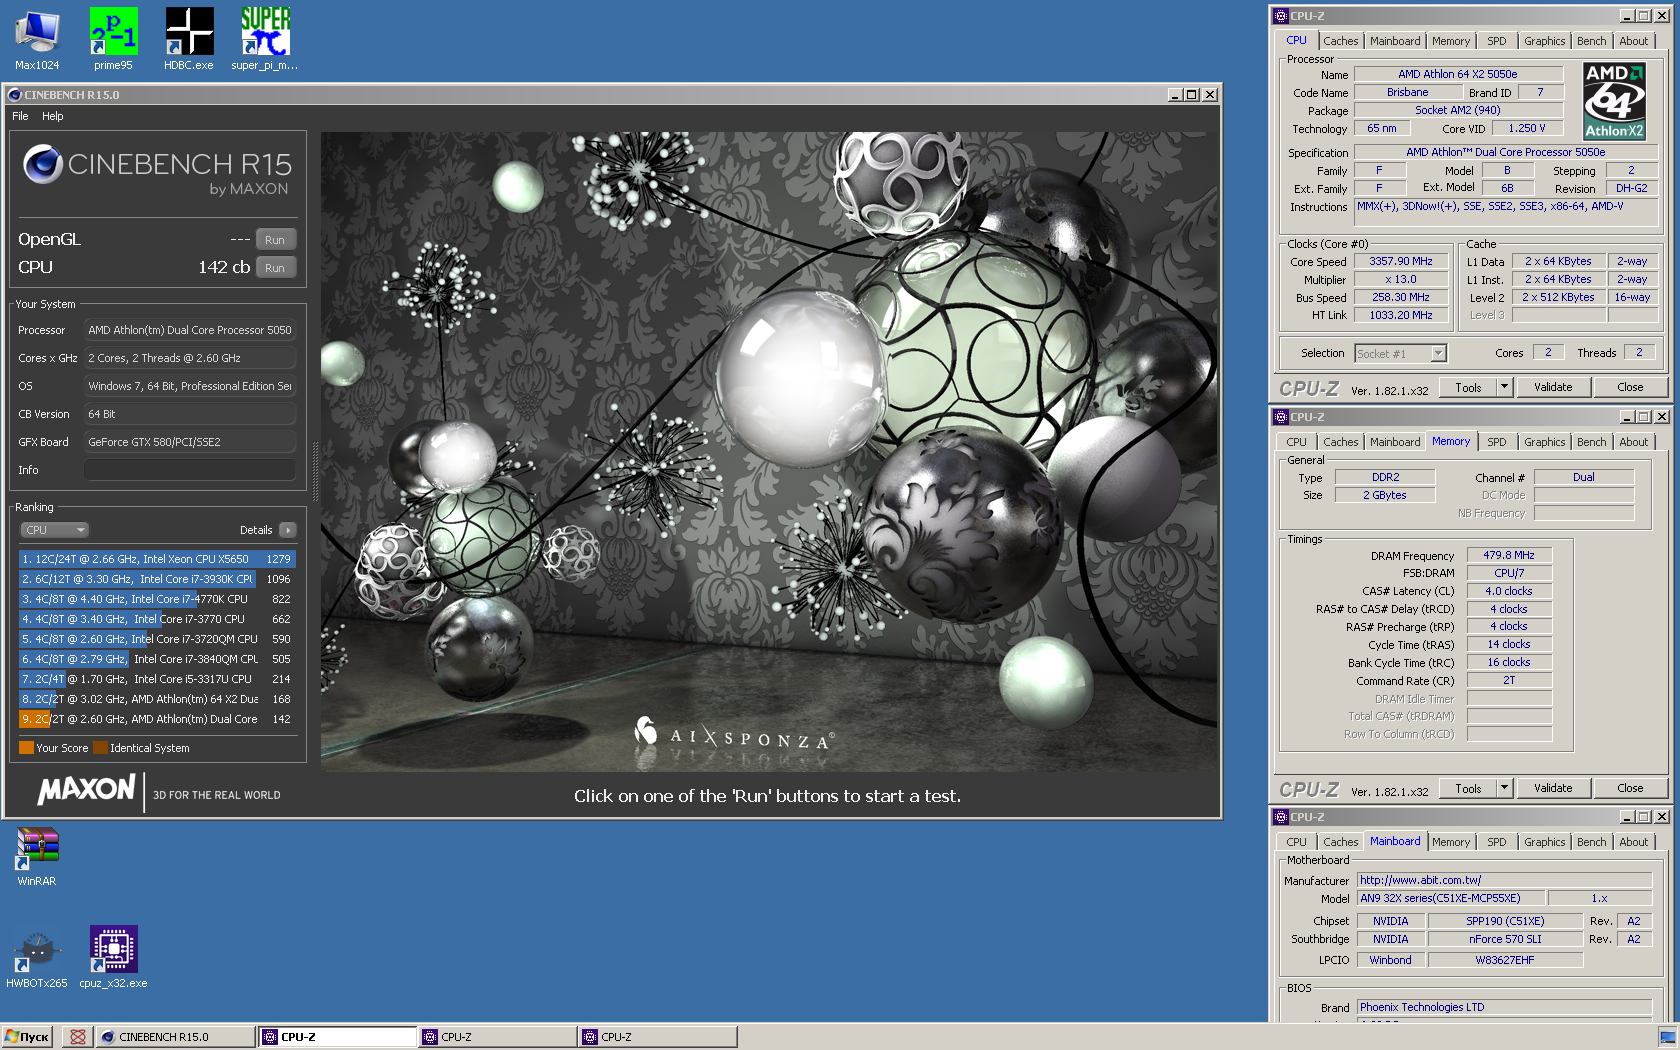The height and width of the screenshot is (1050, 1680).
Task: Switch to Caches tab in top CPU-Z window
Action: pos(1340,41)
